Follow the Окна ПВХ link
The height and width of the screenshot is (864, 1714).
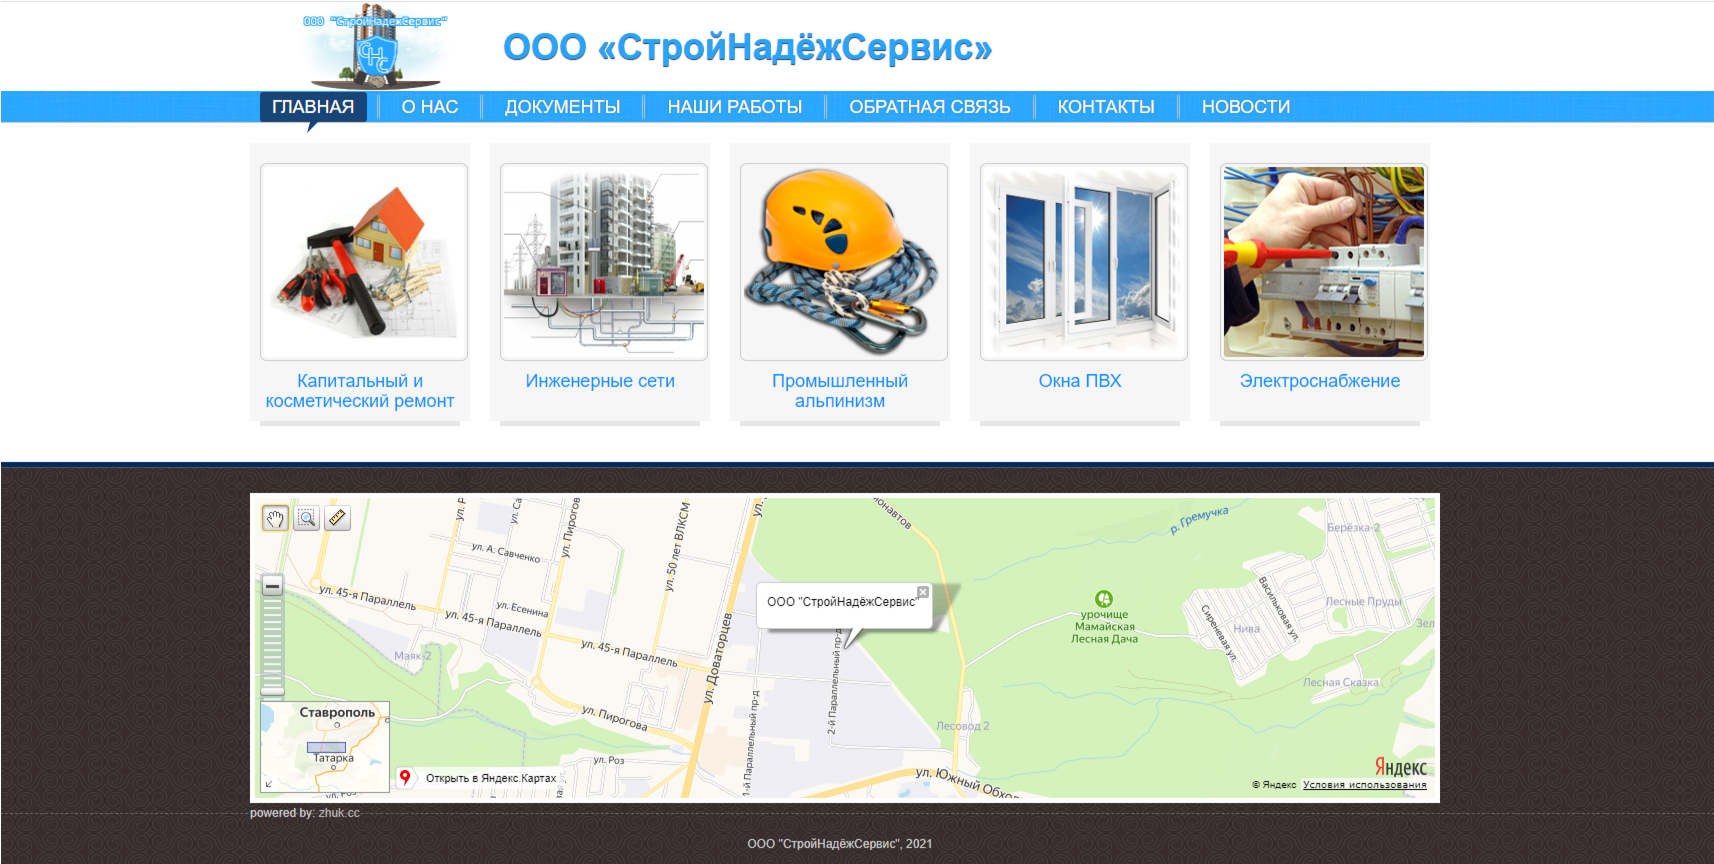(1080, 381)
